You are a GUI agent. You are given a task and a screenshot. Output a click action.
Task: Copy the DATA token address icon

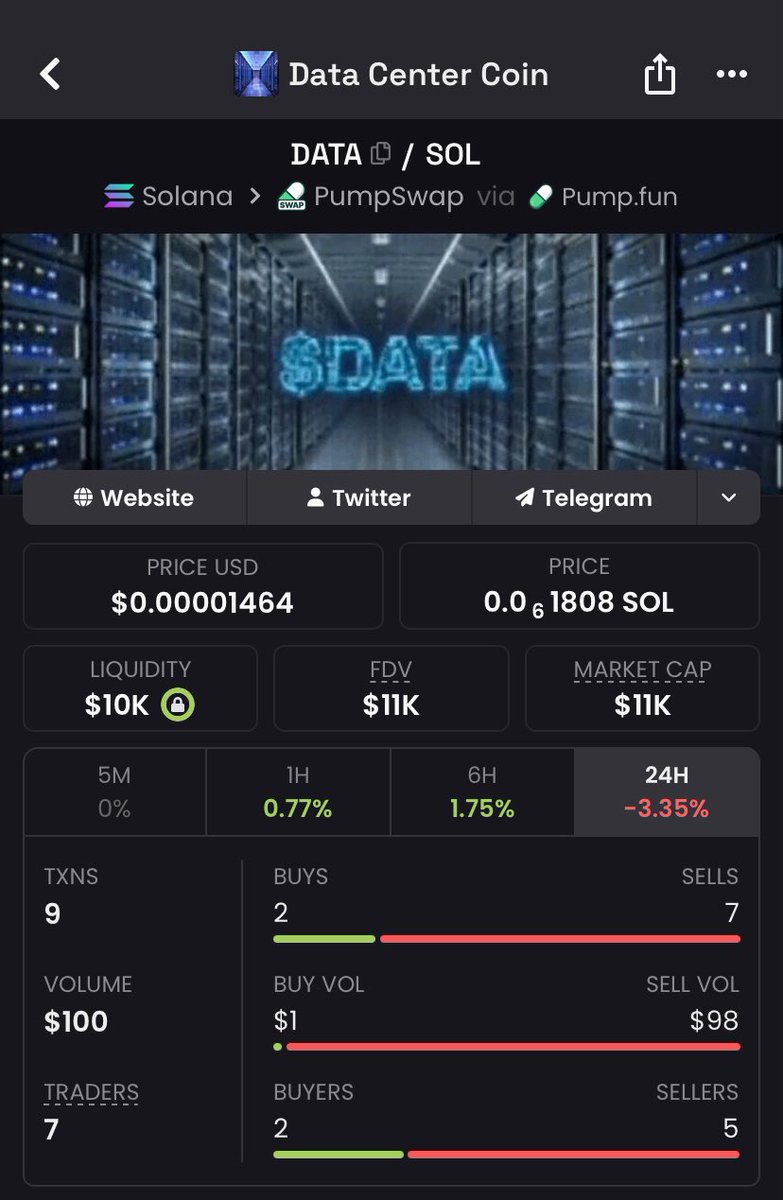(x=380, y=154)
